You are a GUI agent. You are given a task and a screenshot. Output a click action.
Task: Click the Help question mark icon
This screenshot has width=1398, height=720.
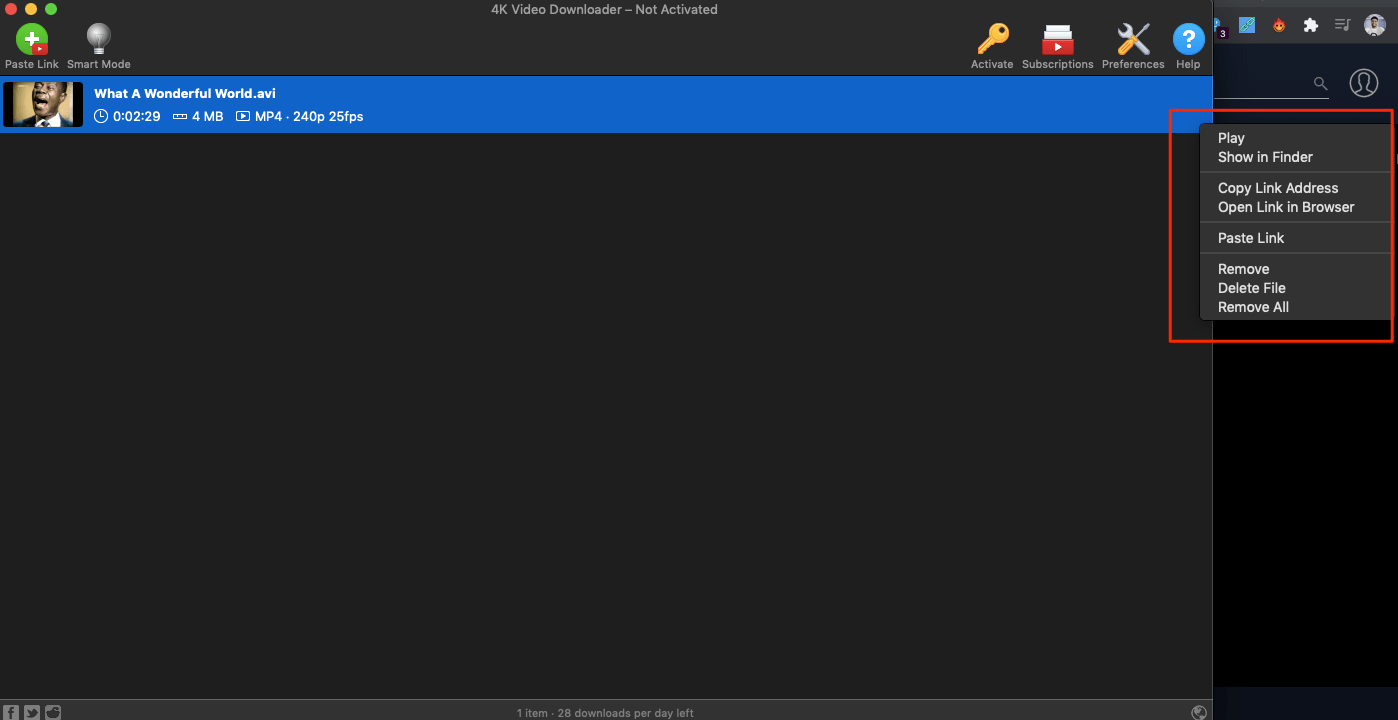(x=1188, y=41)
